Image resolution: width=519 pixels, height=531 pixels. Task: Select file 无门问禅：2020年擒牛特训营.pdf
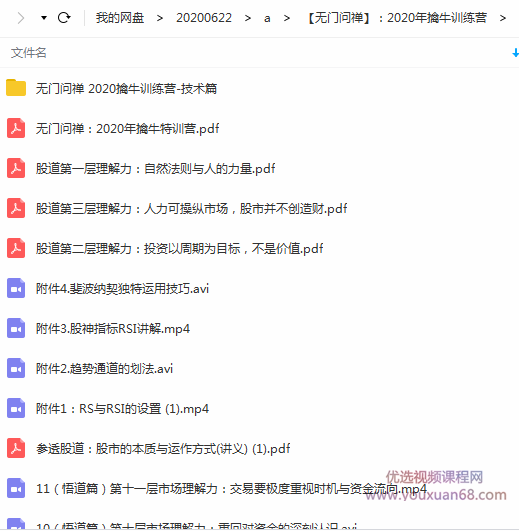127,129
